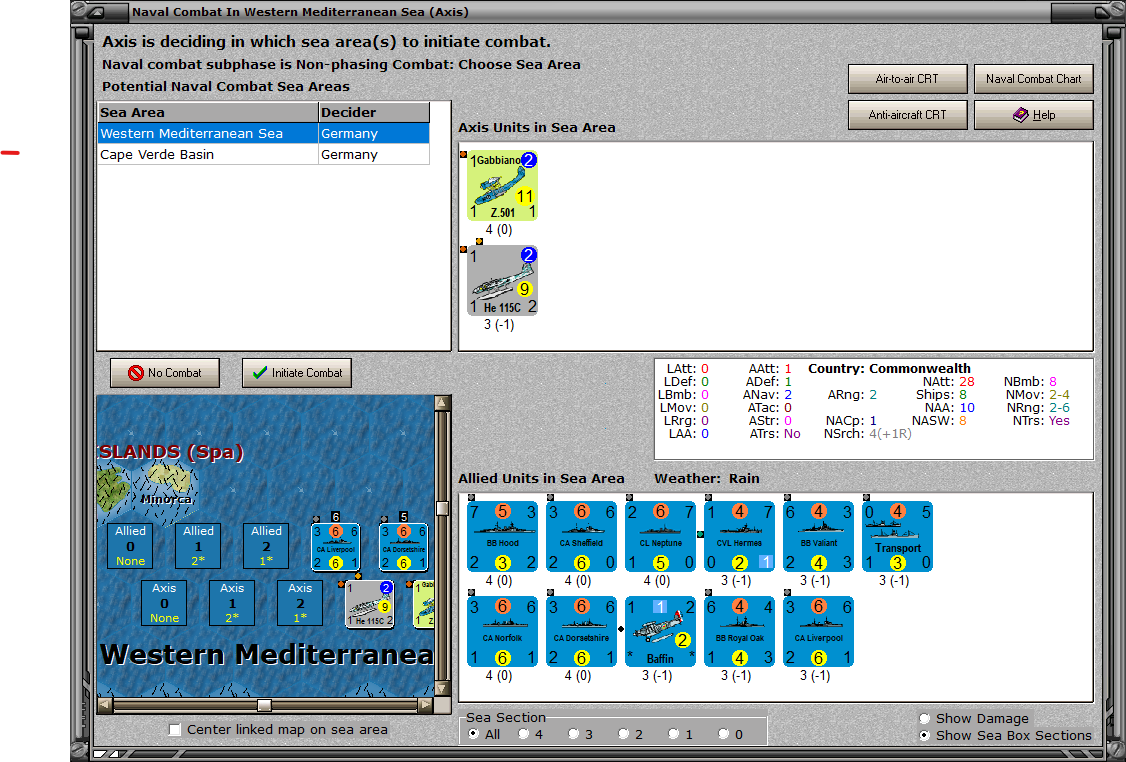
Task: Select the CA Sheffield cruiser counter
Action: [582, 536]
